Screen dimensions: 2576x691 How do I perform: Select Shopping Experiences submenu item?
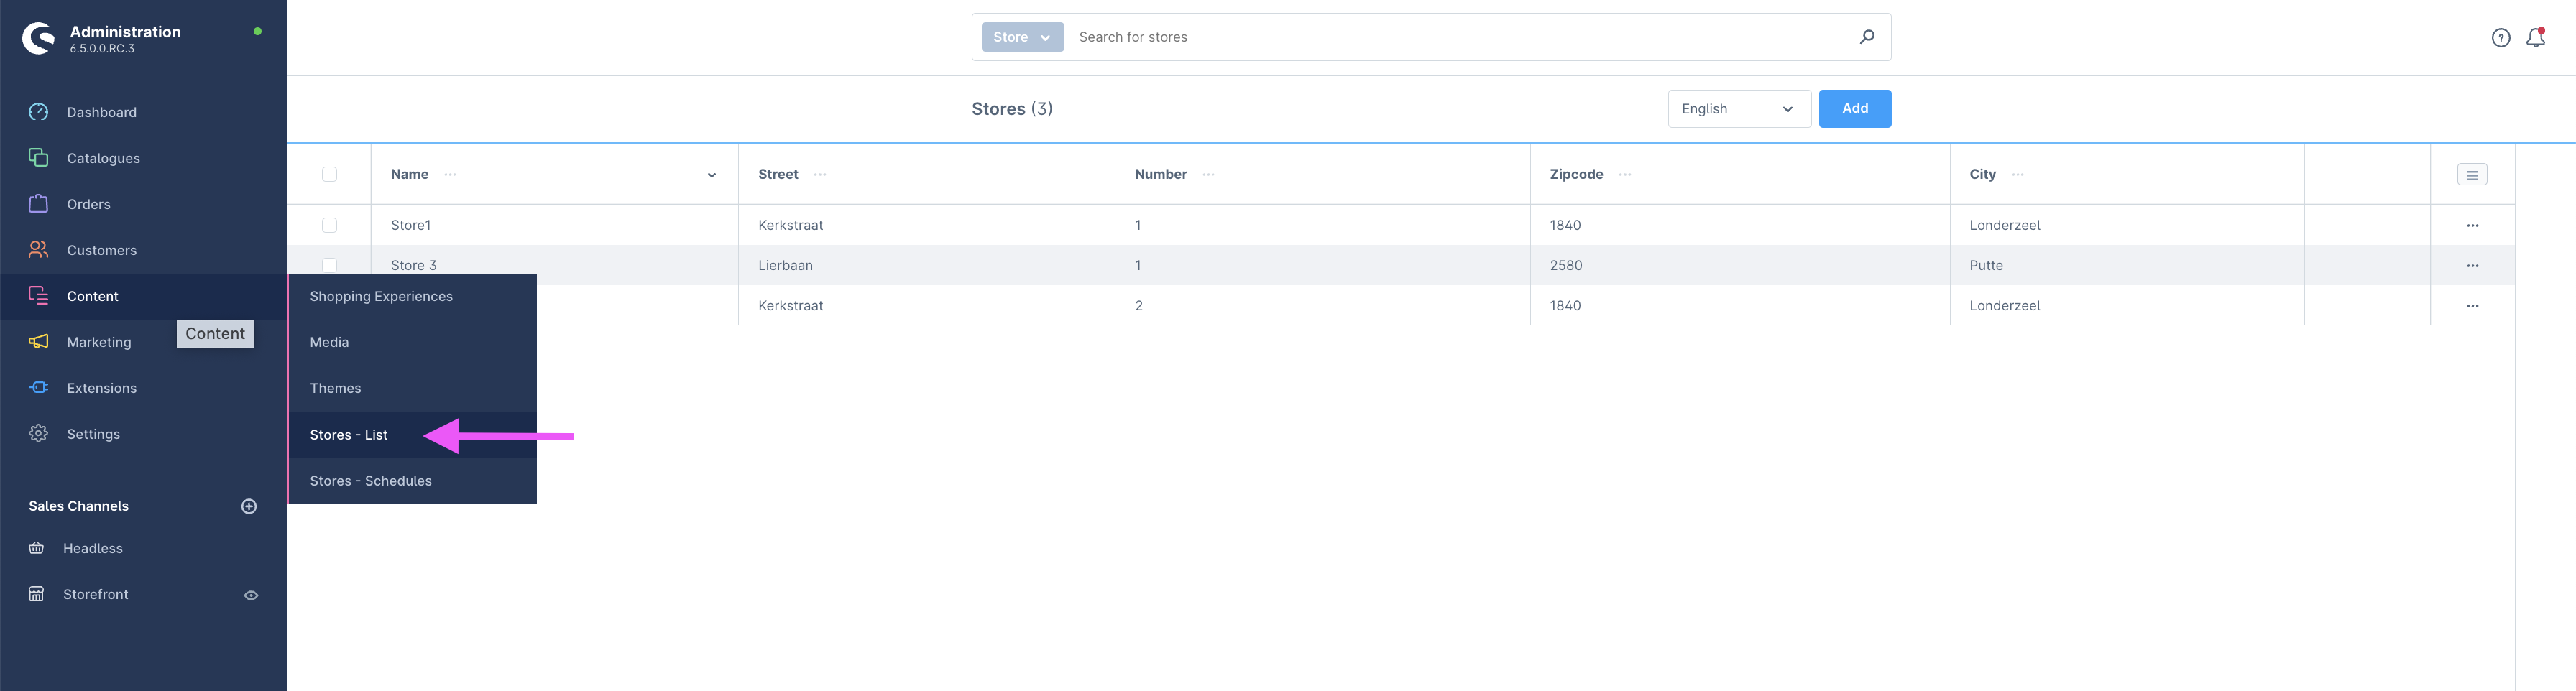pyautogui.click(x=381, y=297)
